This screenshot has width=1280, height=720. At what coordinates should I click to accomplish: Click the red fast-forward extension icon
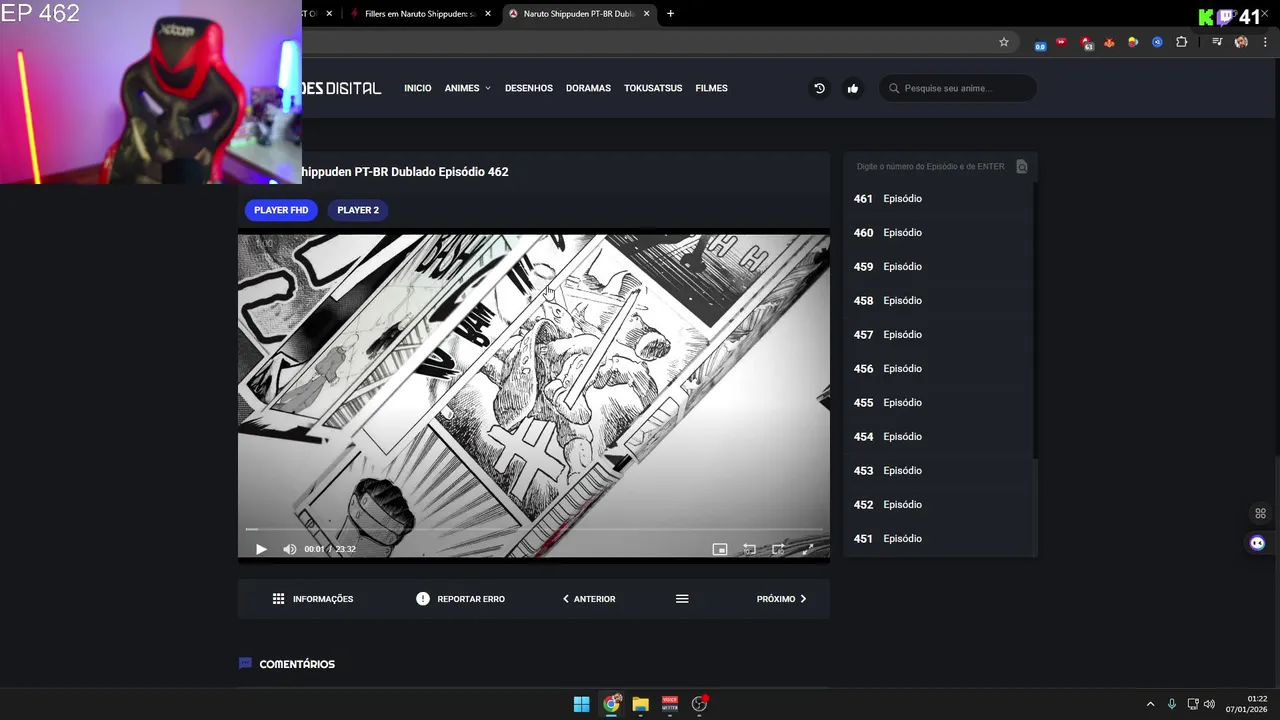pos(1062,42)
